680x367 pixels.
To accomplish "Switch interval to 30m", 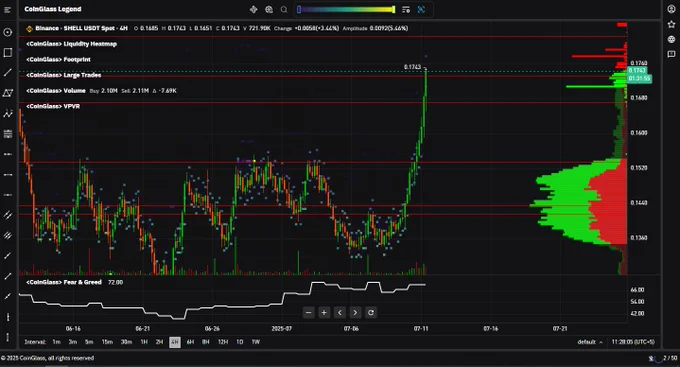I will pyautogui.click(x=126, y=342).
